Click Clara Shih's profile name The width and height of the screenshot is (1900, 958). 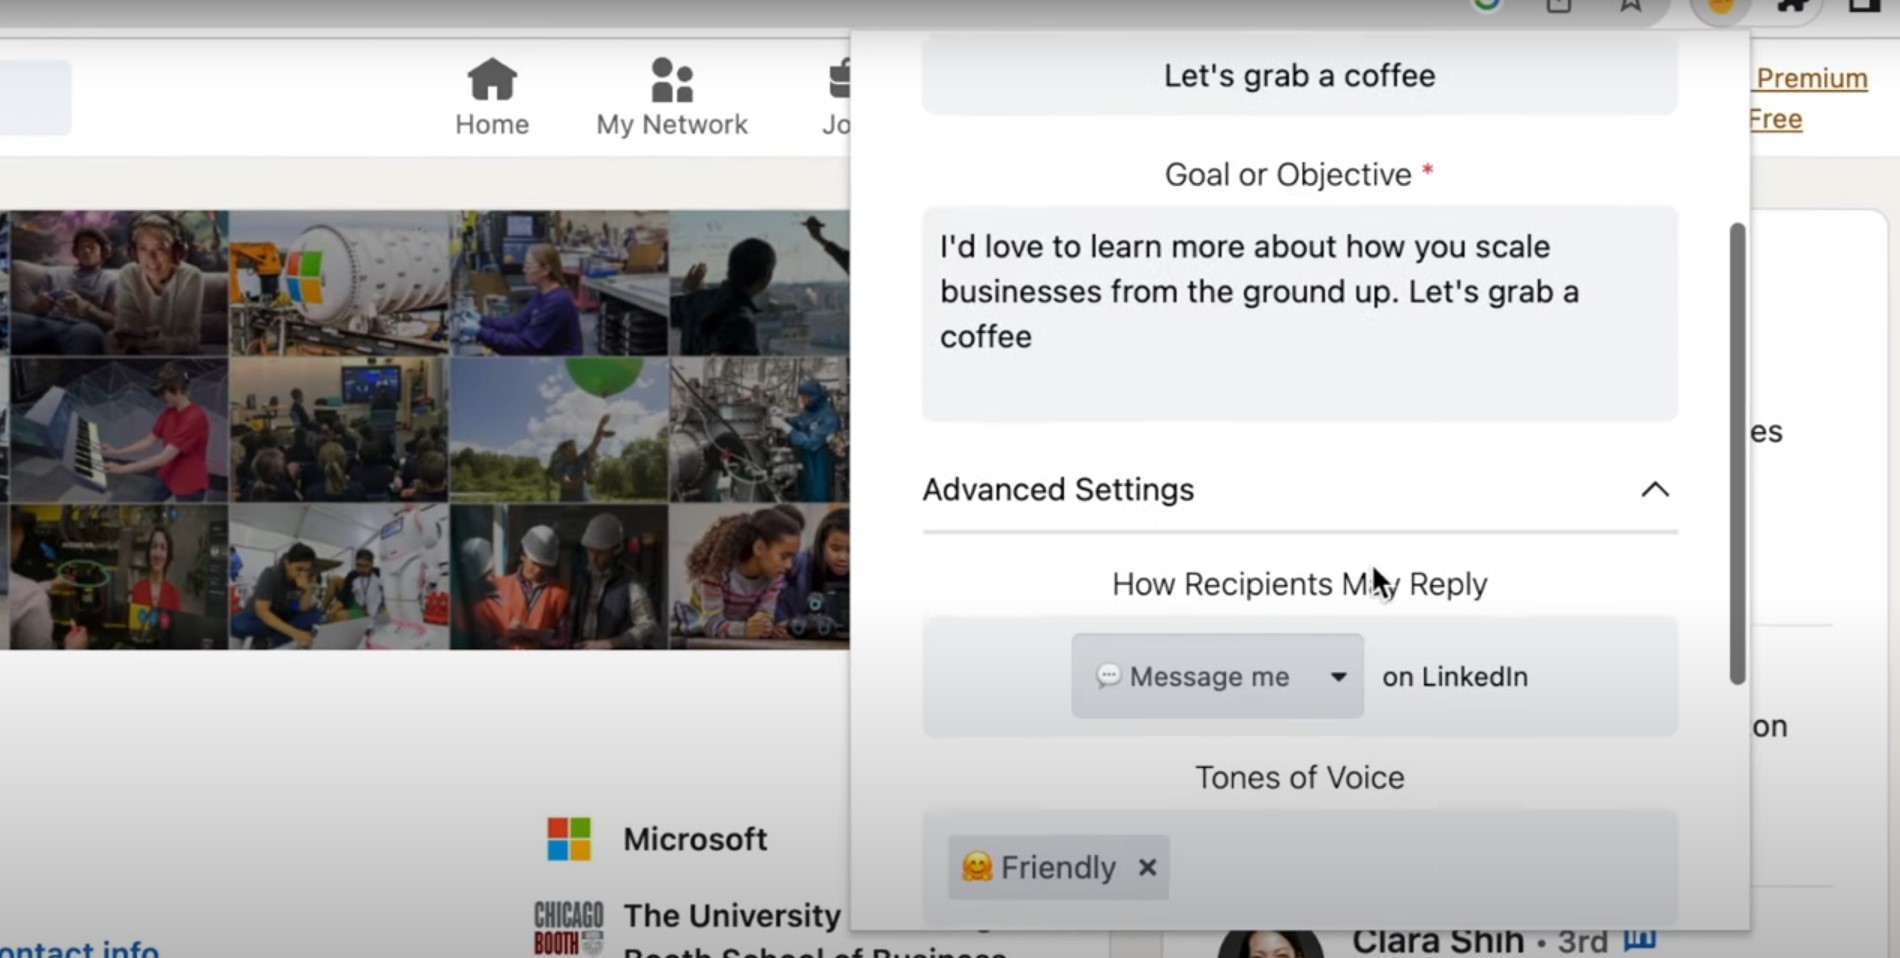[1438, 941]
